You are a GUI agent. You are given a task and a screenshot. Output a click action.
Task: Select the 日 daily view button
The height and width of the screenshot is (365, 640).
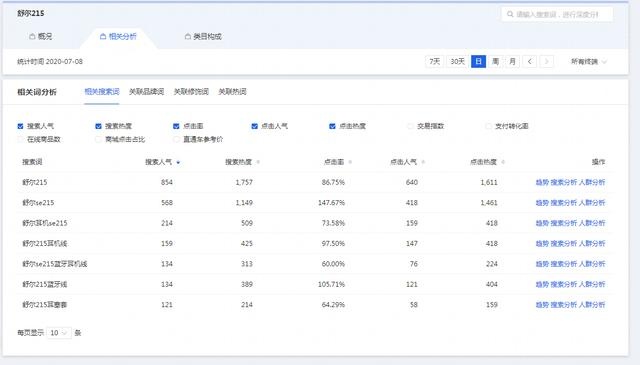478,62
